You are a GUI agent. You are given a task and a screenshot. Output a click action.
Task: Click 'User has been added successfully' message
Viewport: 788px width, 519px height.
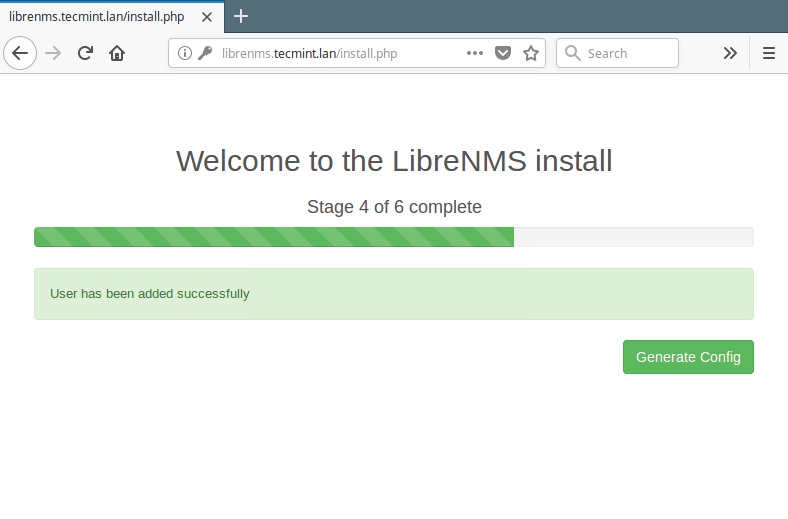150,293
